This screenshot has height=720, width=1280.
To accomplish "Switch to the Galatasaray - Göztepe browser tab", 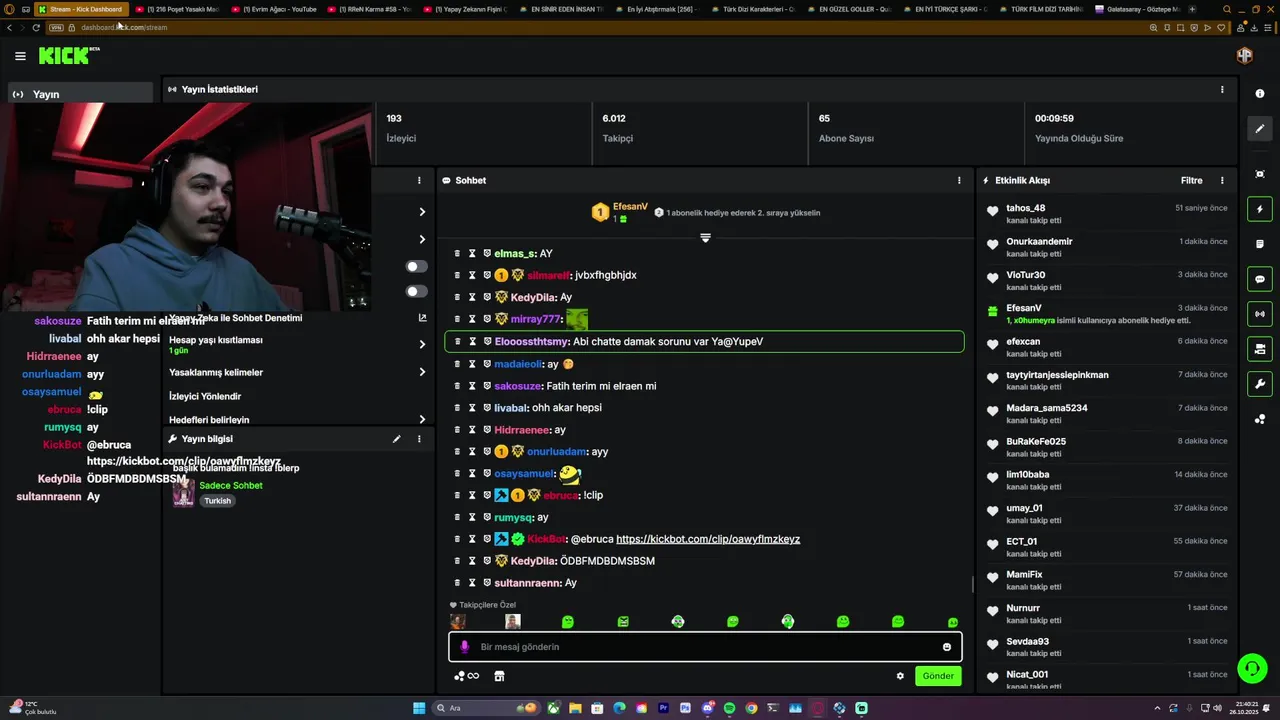I will click(x=1138, y=9).
